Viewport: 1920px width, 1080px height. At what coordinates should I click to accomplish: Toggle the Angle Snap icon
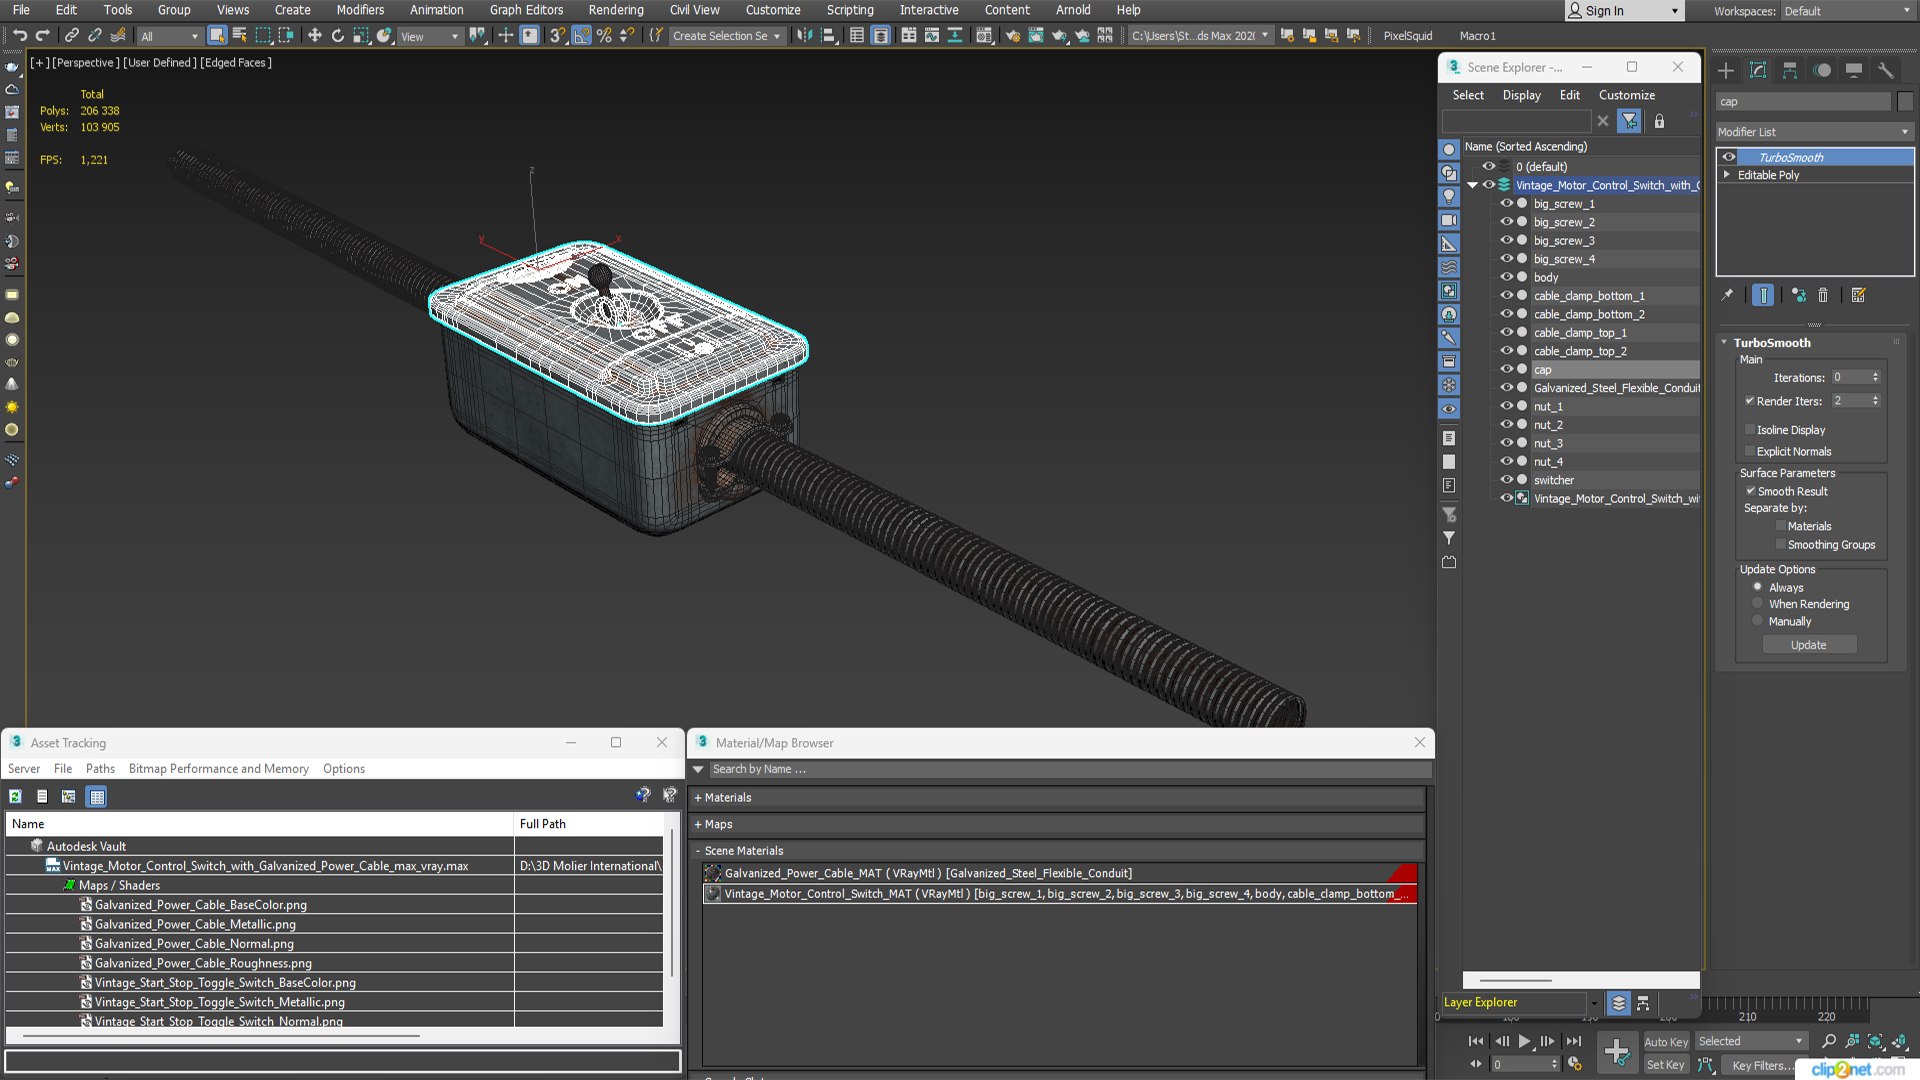(581, 35)
